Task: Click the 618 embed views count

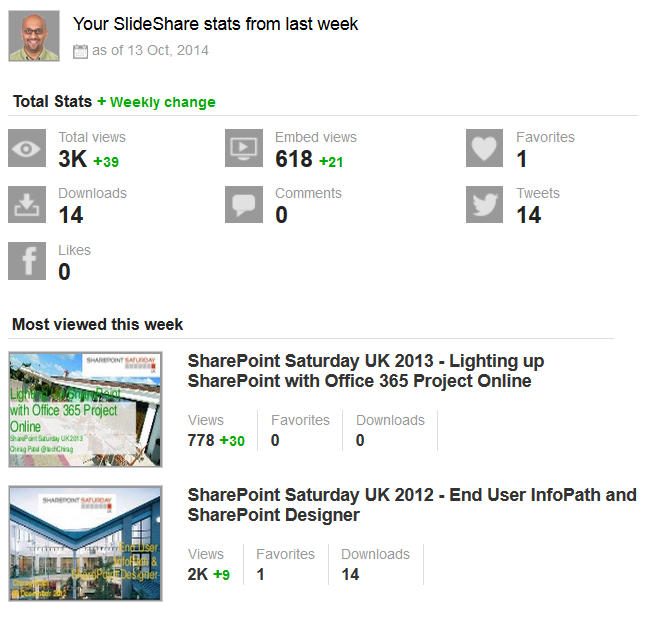Action: pyautogui.click(x=294, y=159)
